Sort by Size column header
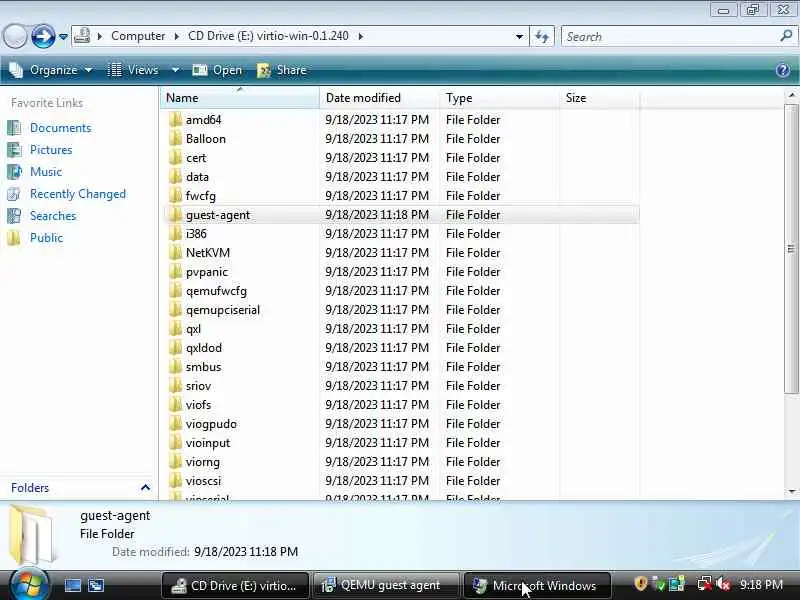Image resolution: width=800 pixels, height=600 pixels. [599, 97]
